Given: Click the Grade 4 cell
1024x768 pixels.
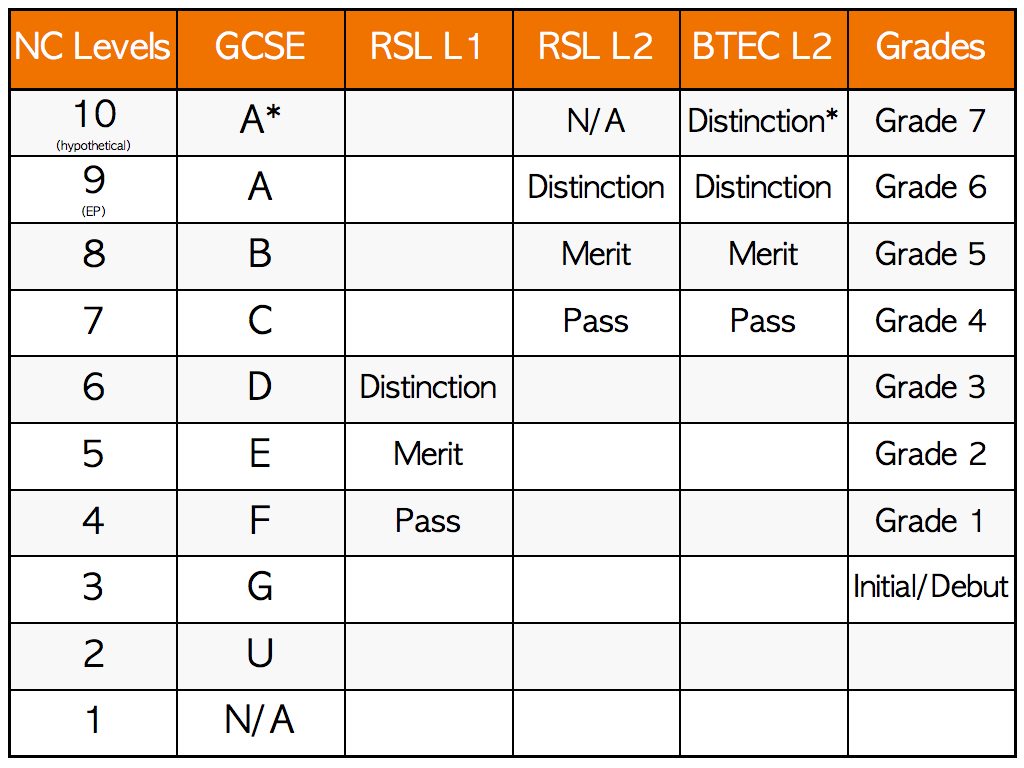Looking at the screenshot, I should coord(931,323).
